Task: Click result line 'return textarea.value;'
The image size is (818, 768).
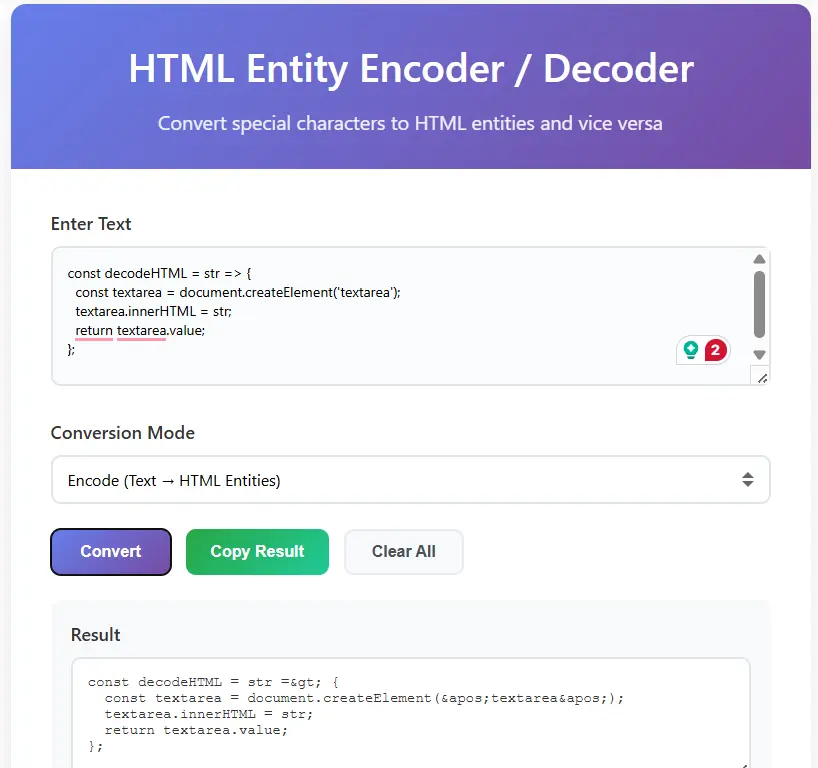Action: (x=196, y=730)
